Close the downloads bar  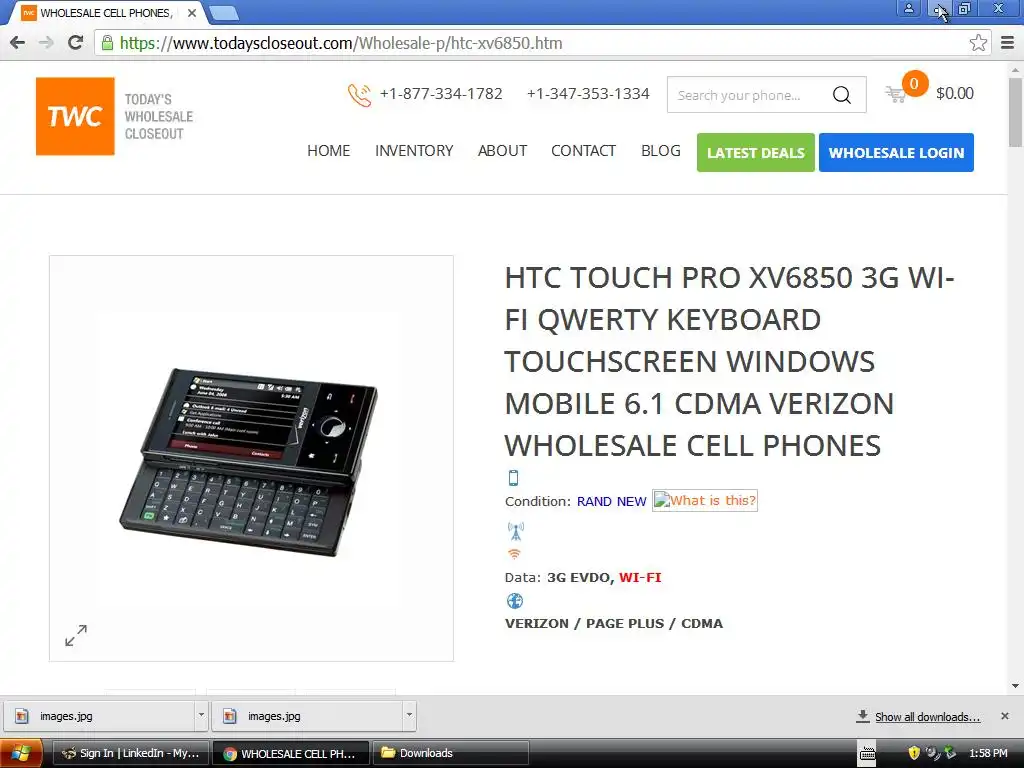[1005, 716]
